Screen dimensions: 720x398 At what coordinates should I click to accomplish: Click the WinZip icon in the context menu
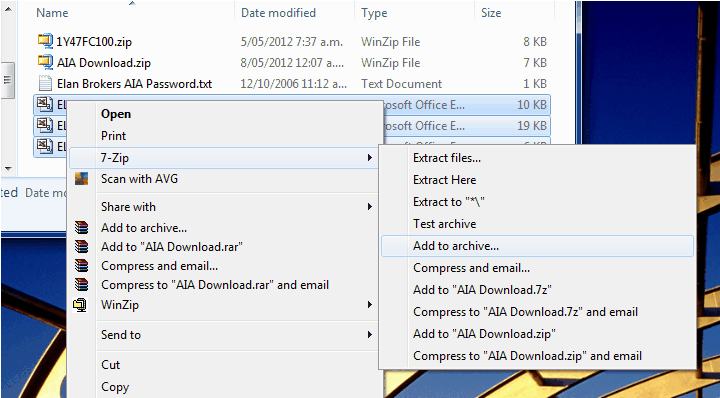(81, 305)
